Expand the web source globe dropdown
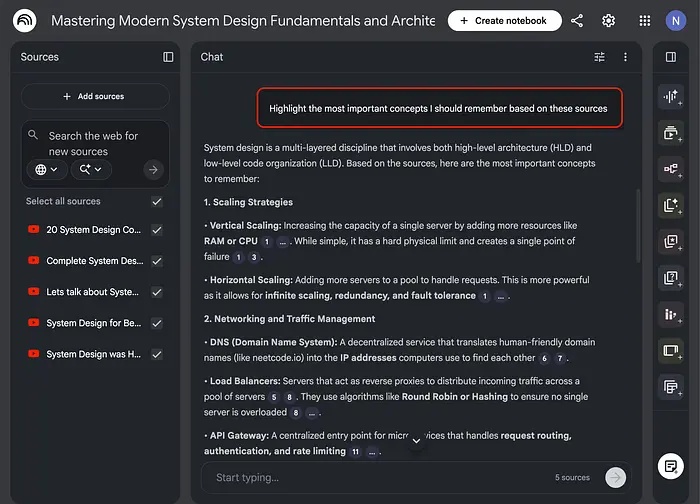Screen dimensions: 700x504 pos(46,170)
